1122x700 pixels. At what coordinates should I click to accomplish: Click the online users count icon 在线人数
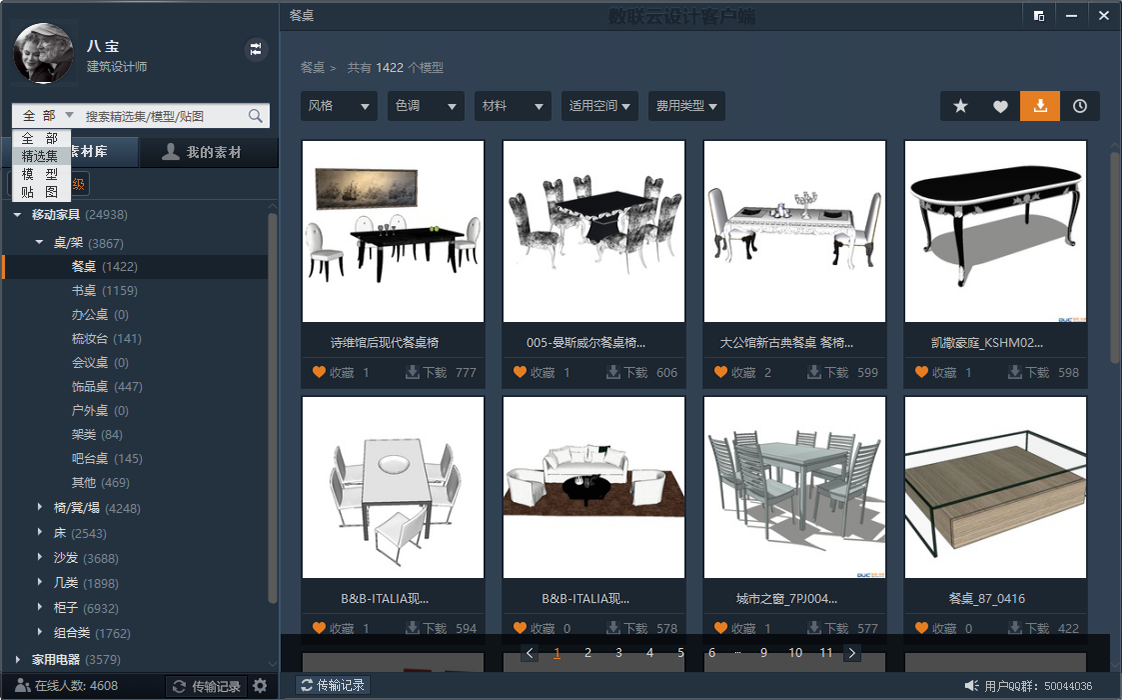click(23, 686)
